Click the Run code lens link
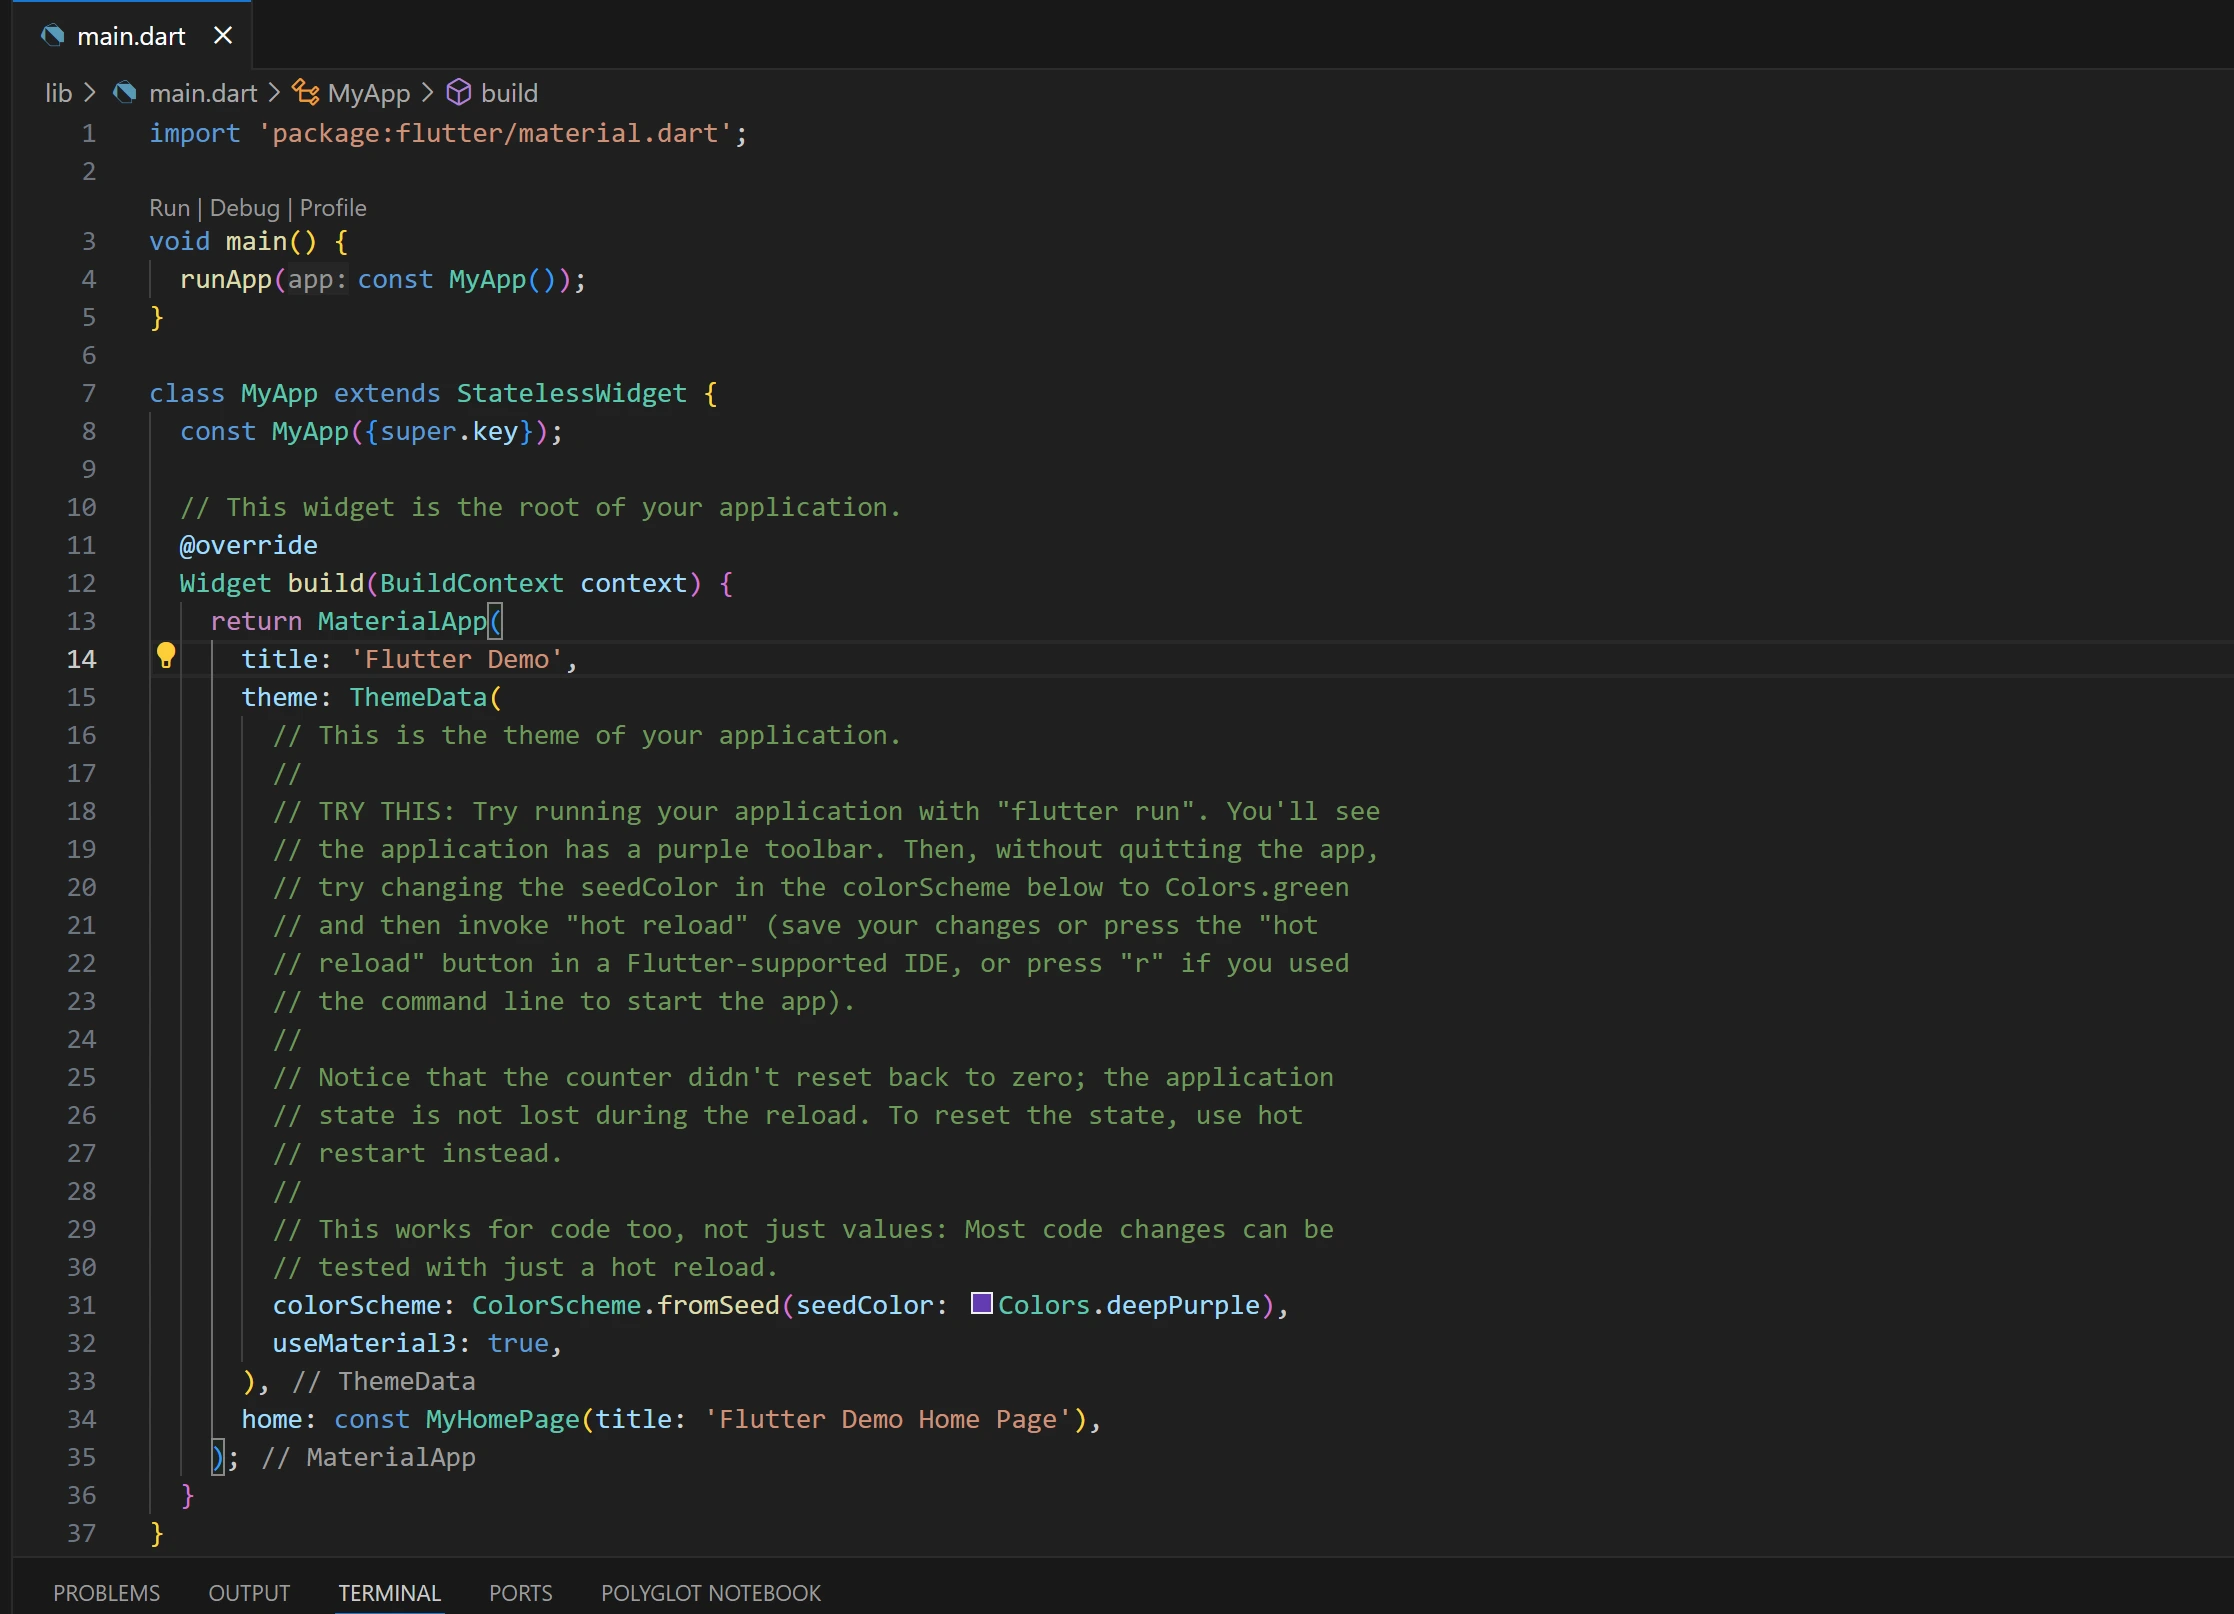2234x1614 pixels. click(x=169, y=208)
